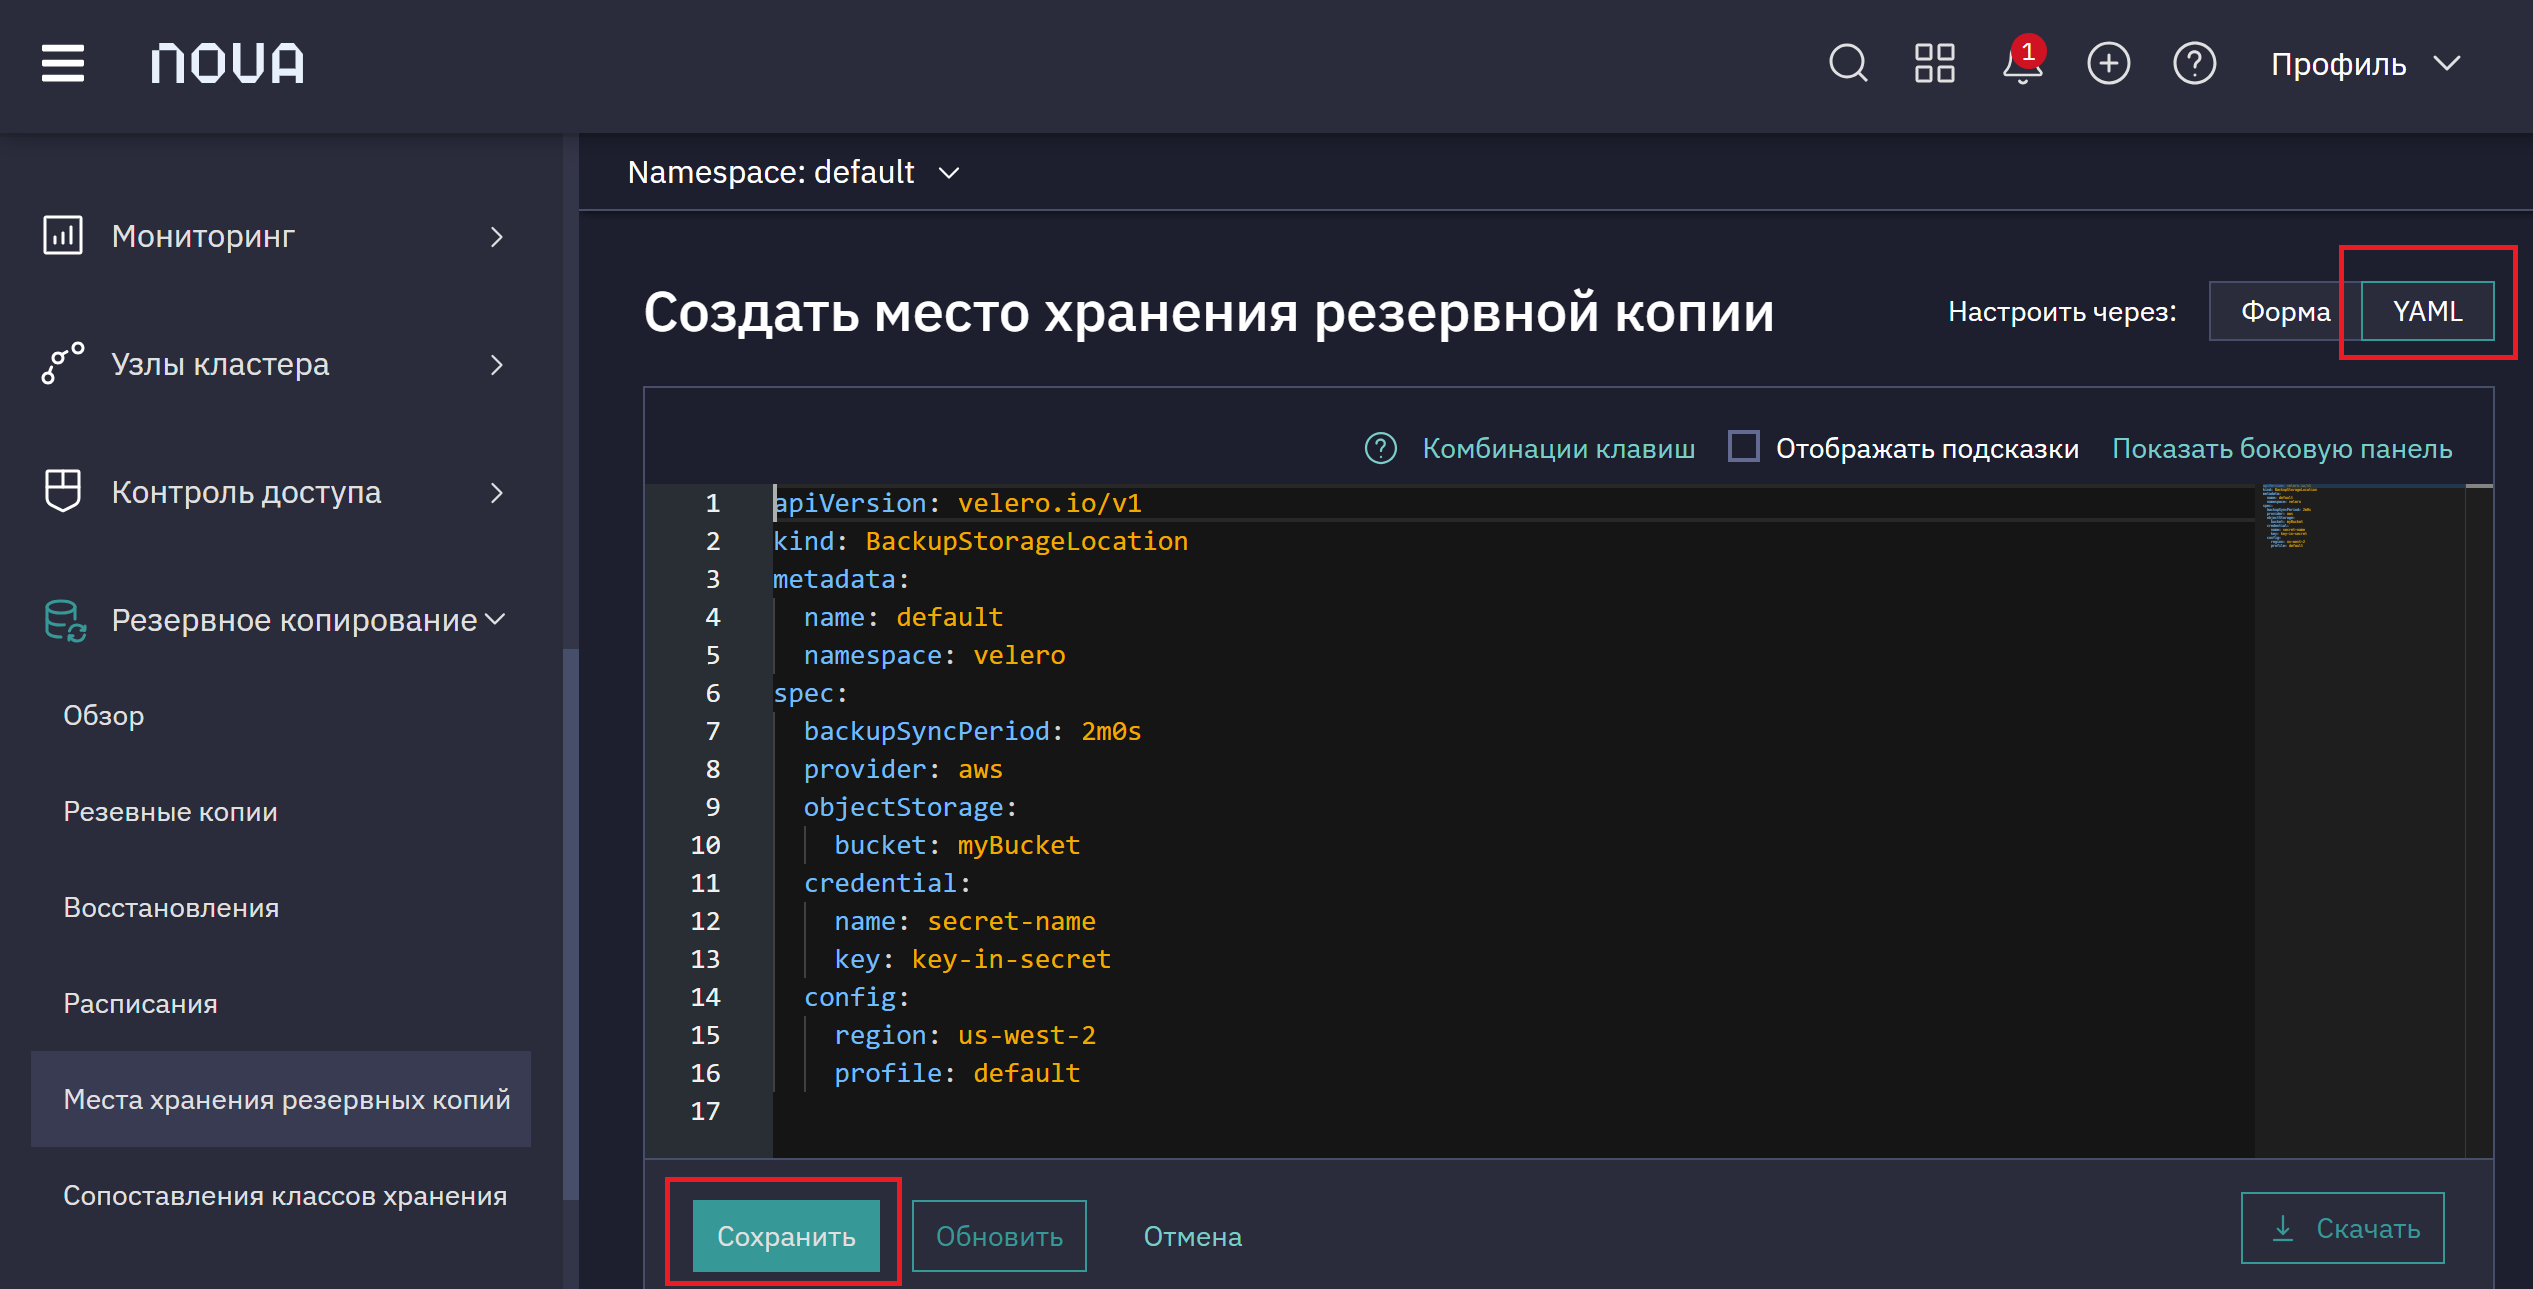Click the backupSyncPeriod value 2m0s
The height and width of the screenshot is (1289, 2533).
pos(1111,731)
